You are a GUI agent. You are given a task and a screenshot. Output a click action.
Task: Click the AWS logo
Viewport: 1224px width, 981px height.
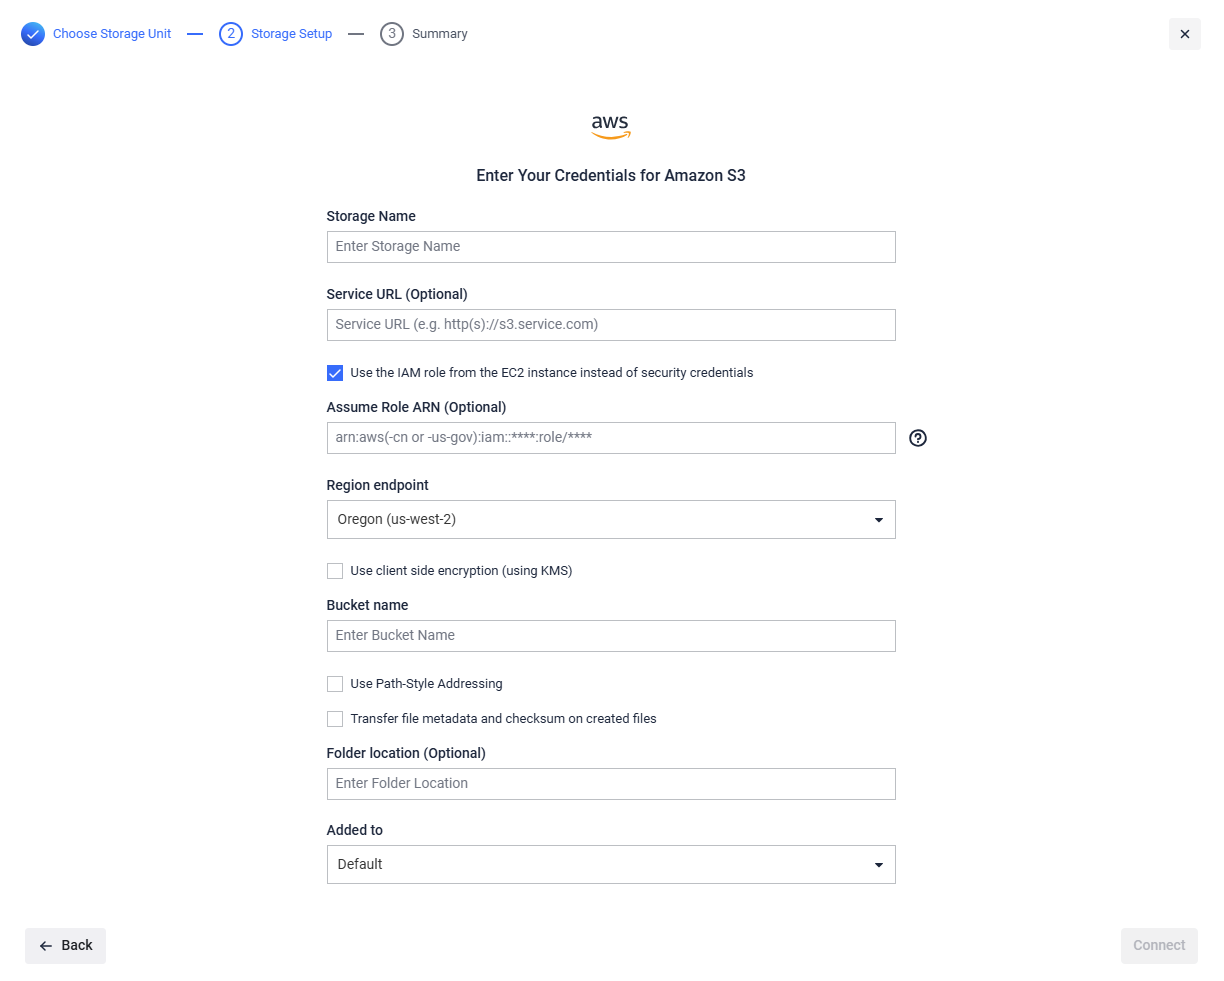pos(610,126)
